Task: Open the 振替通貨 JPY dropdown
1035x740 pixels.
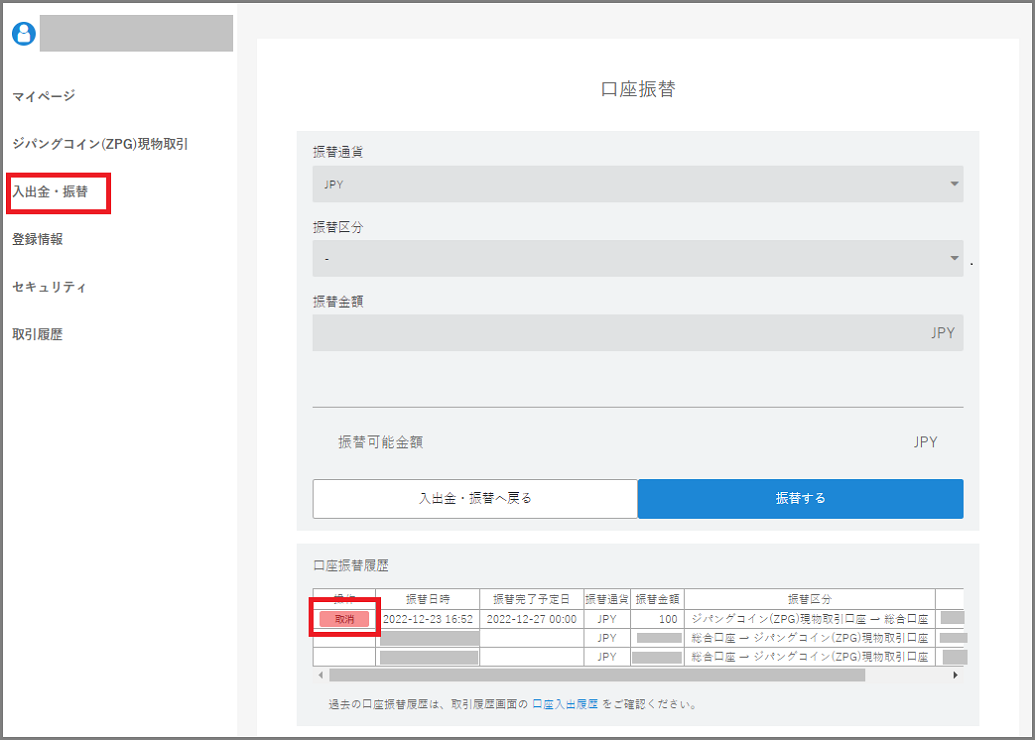Action: point(638,184)
